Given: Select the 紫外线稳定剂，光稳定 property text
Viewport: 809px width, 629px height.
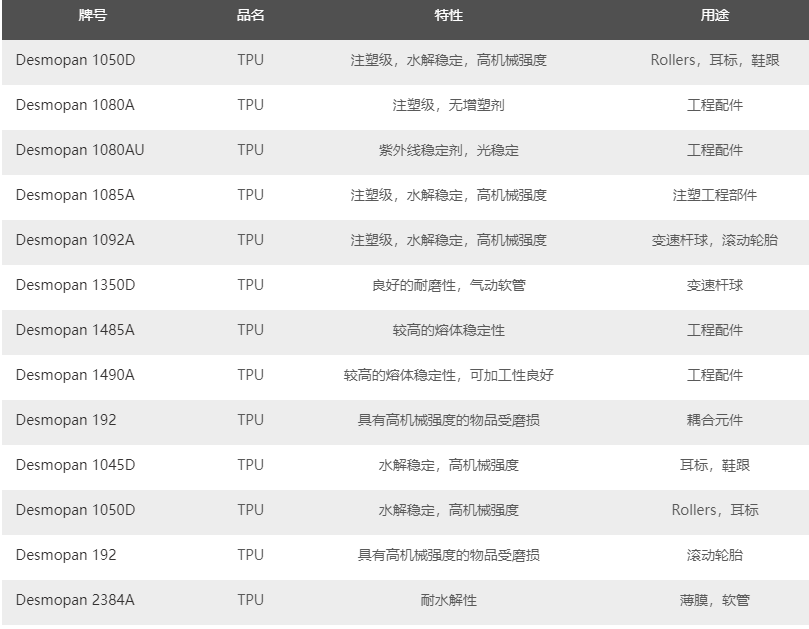Looking at the screenshot, I should click(x=448, y=150).
